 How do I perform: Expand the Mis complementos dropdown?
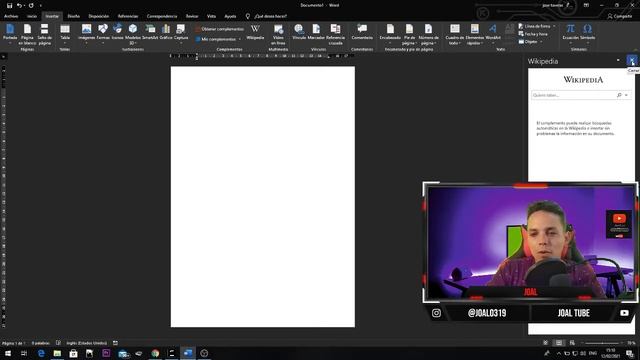tap(218, 39)
